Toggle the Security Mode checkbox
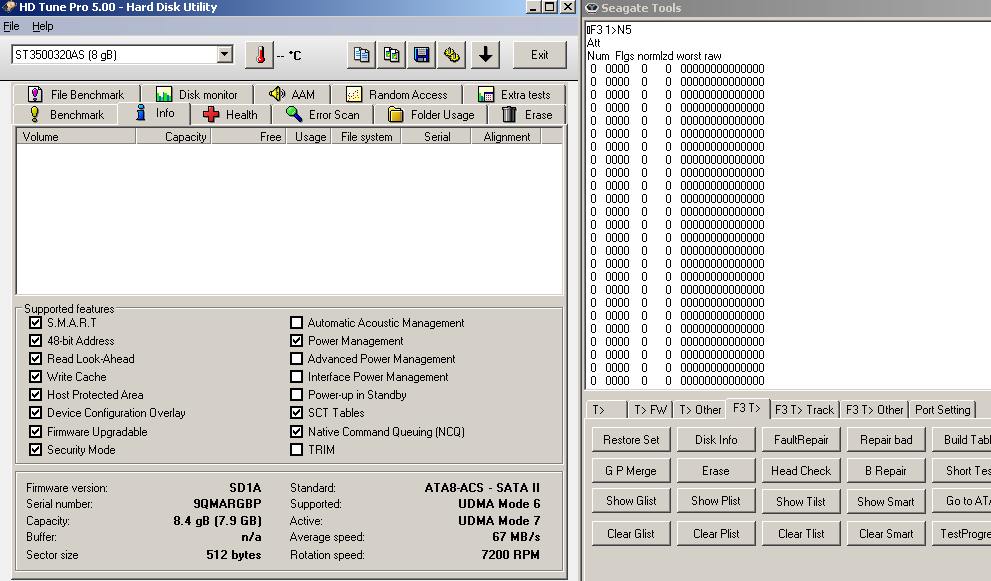Viewport: 991px width, 581px height. point(35,450)
